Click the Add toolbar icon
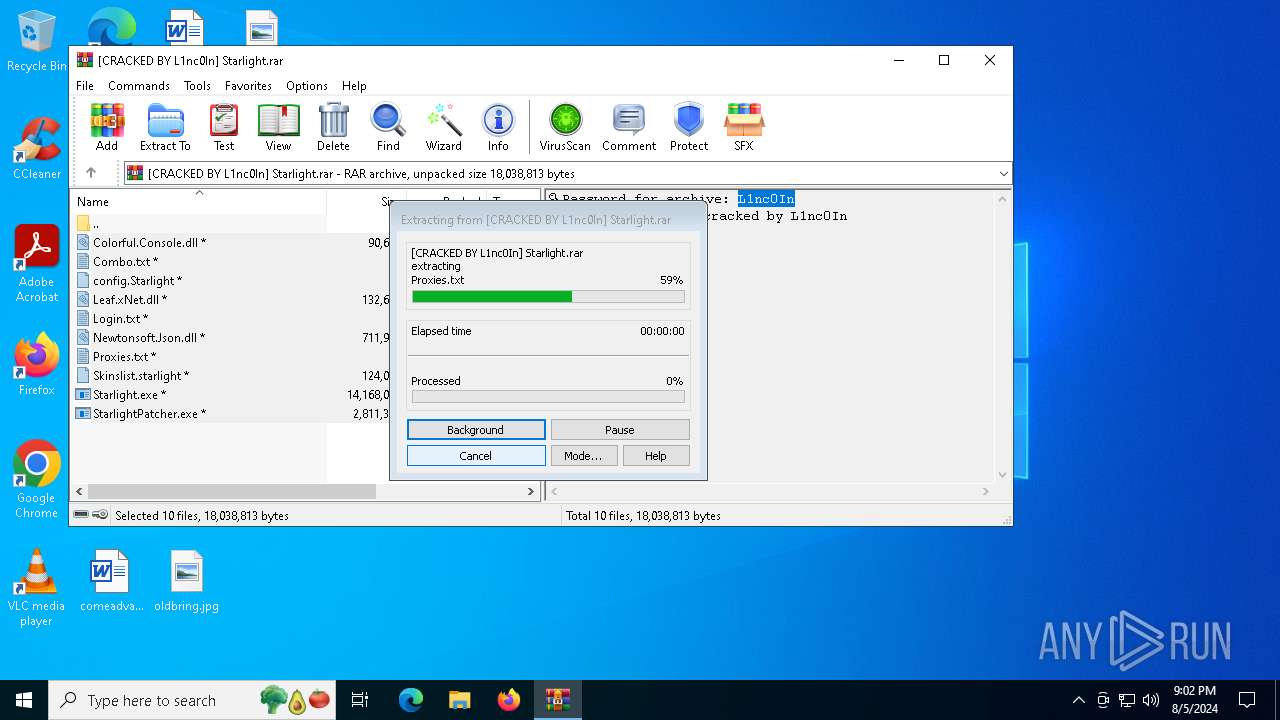Screen dimensions: 1280x720 [107, 127]
